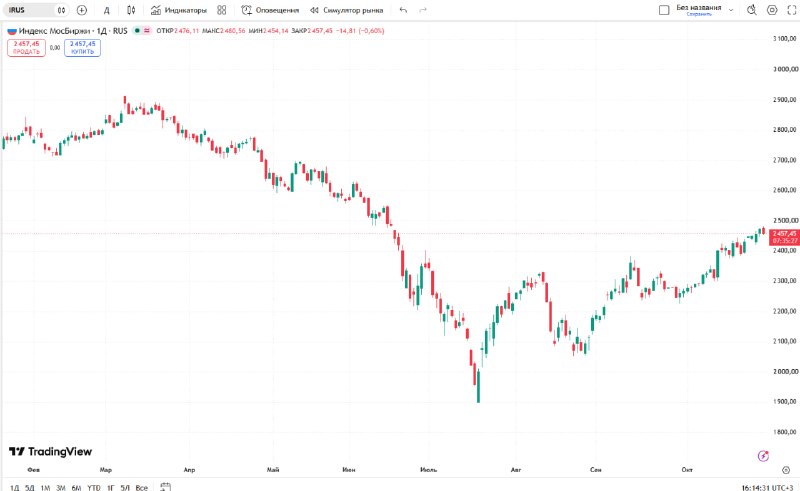Click the red ПРОДАТЬ sell button
This screenshot has width=800, height=491.
coord(26,48)
